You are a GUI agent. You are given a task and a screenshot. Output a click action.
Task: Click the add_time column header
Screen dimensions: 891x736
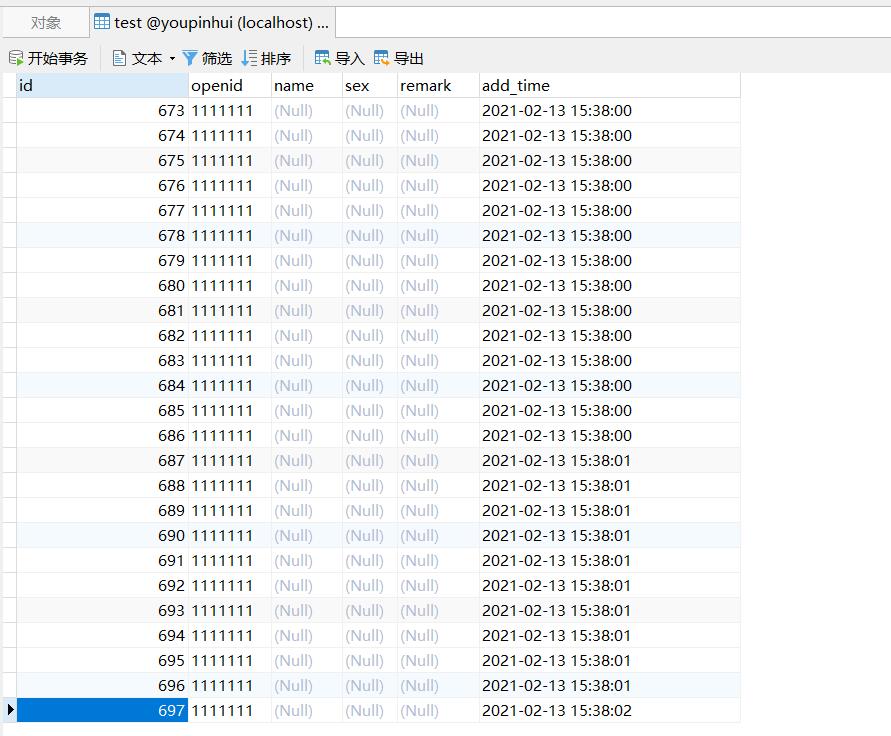click(610, 85)
